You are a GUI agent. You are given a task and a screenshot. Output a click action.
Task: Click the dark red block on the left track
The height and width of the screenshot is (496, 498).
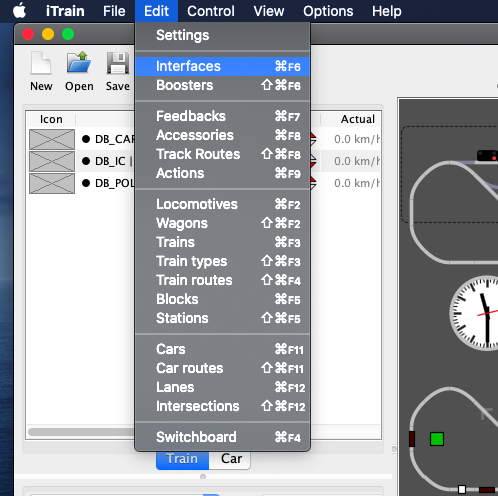(412, 439)
